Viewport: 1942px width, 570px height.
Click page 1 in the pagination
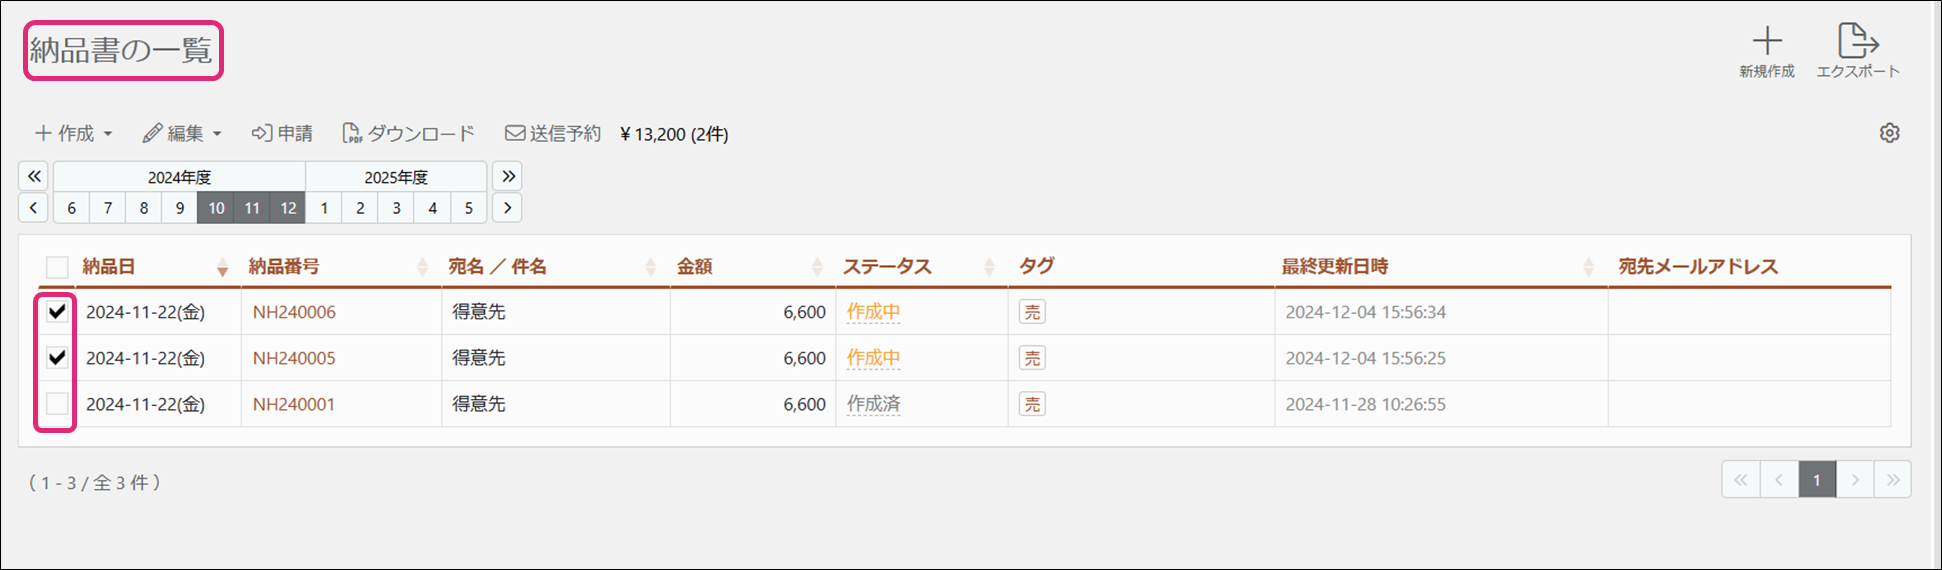click(1817, 480)
